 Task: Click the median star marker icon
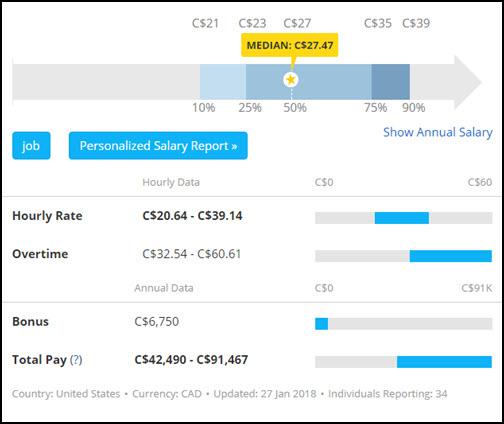pyautogui.click(x=291, y=80)
